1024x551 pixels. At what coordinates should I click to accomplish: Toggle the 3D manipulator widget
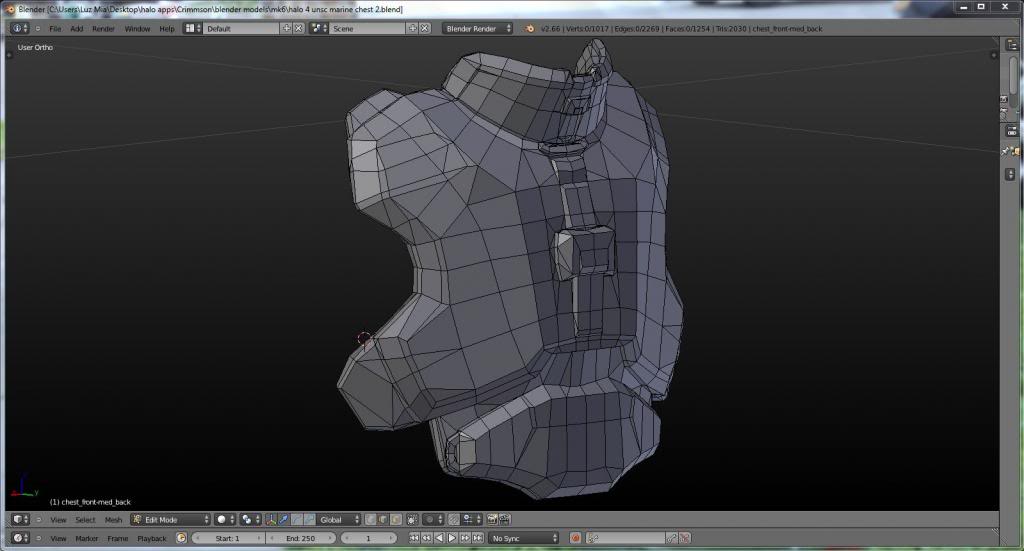(x=271, y=520)
